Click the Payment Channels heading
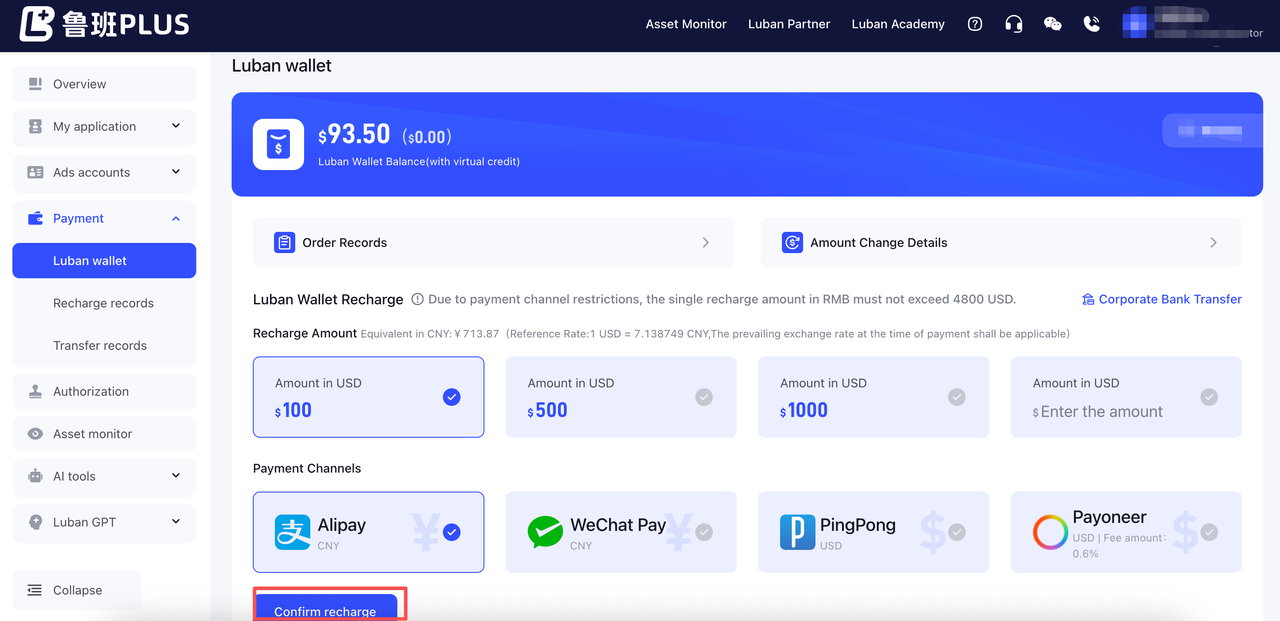 coord(307,468)
